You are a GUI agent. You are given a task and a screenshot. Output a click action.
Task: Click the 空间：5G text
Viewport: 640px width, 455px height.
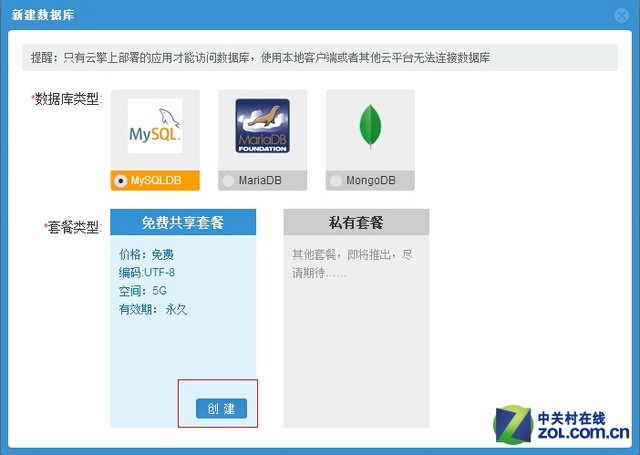tap(142, 291)
